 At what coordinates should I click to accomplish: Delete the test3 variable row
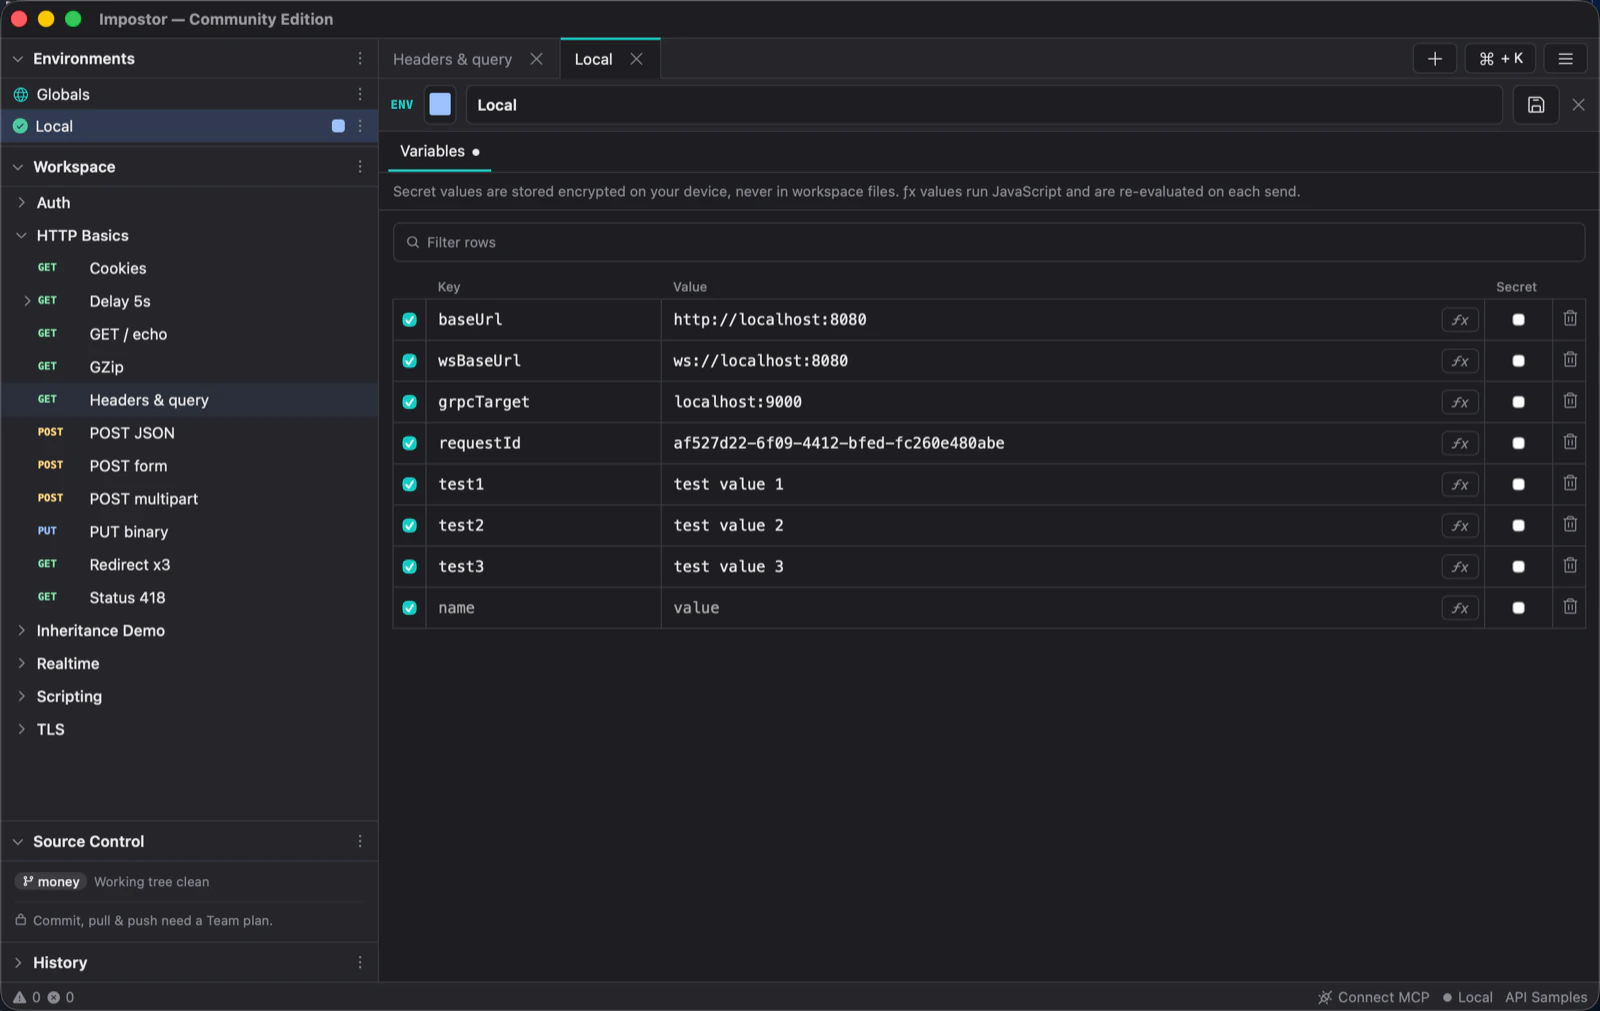[x=1570, y=566]
